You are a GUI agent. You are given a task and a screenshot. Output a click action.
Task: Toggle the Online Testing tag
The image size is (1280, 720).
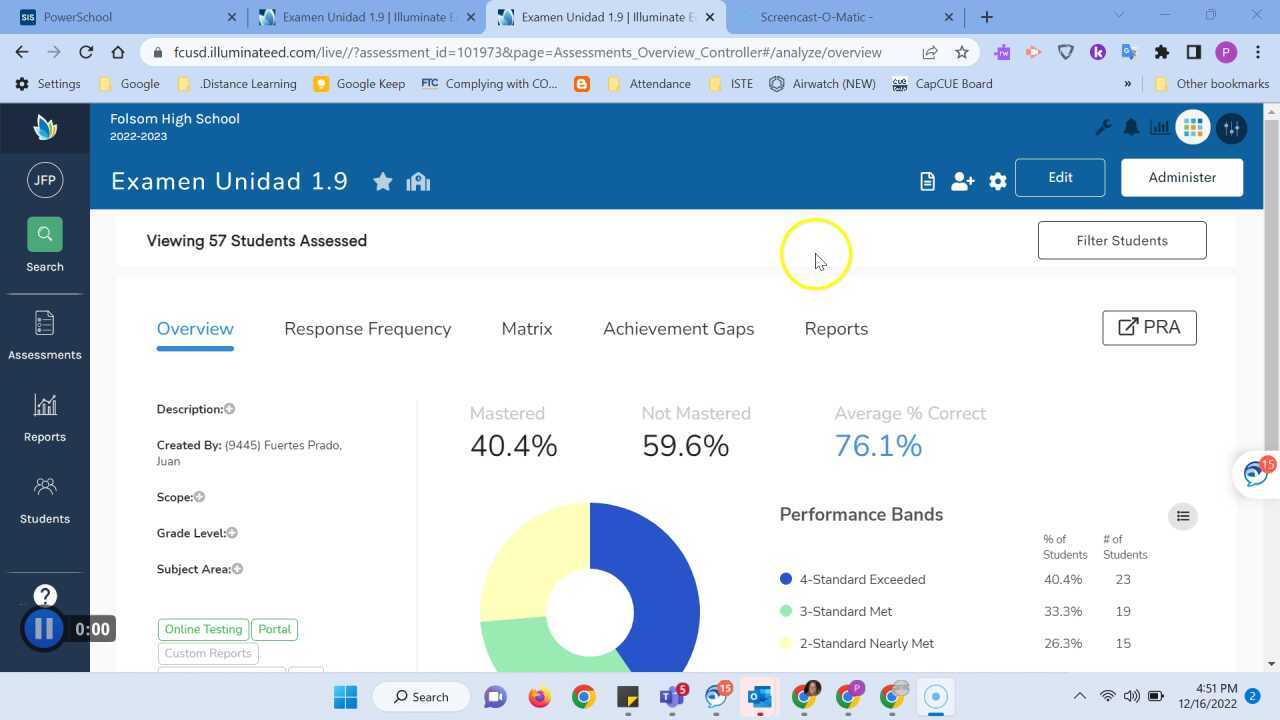click(203, 630)
